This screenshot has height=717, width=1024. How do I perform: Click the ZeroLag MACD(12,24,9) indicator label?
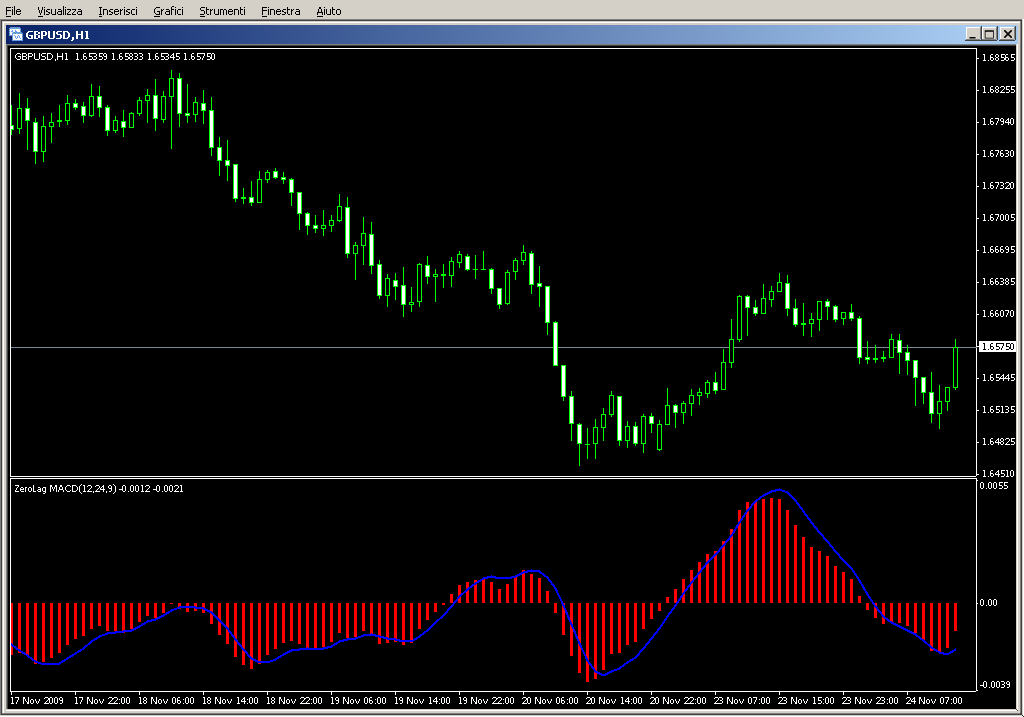99,488
